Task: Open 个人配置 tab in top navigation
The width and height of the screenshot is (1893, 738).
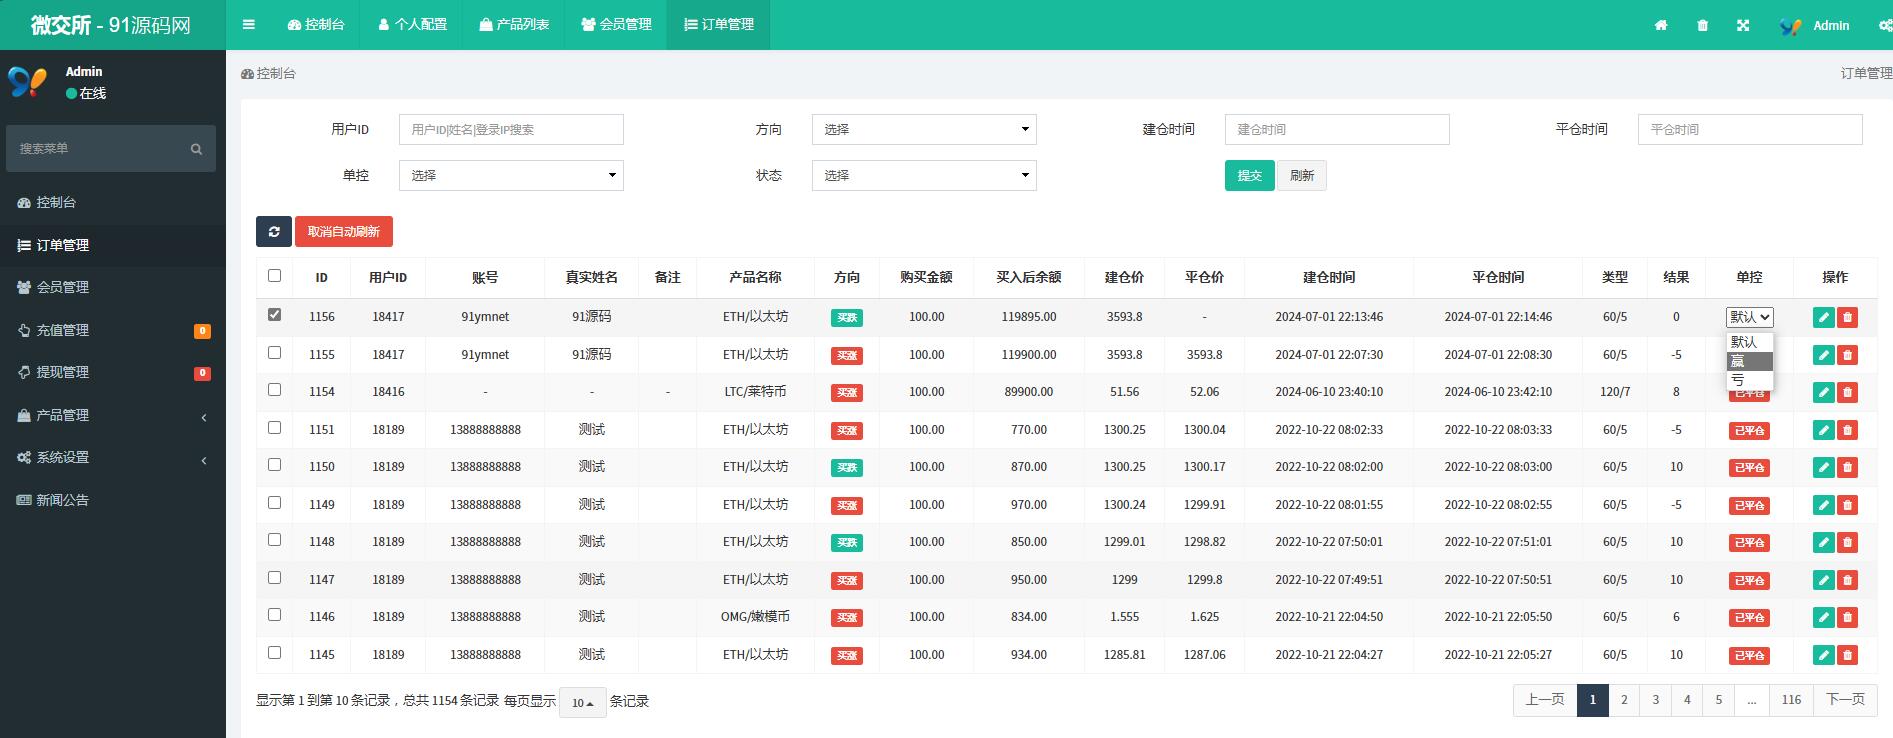Action: click(x=412, y=25)
